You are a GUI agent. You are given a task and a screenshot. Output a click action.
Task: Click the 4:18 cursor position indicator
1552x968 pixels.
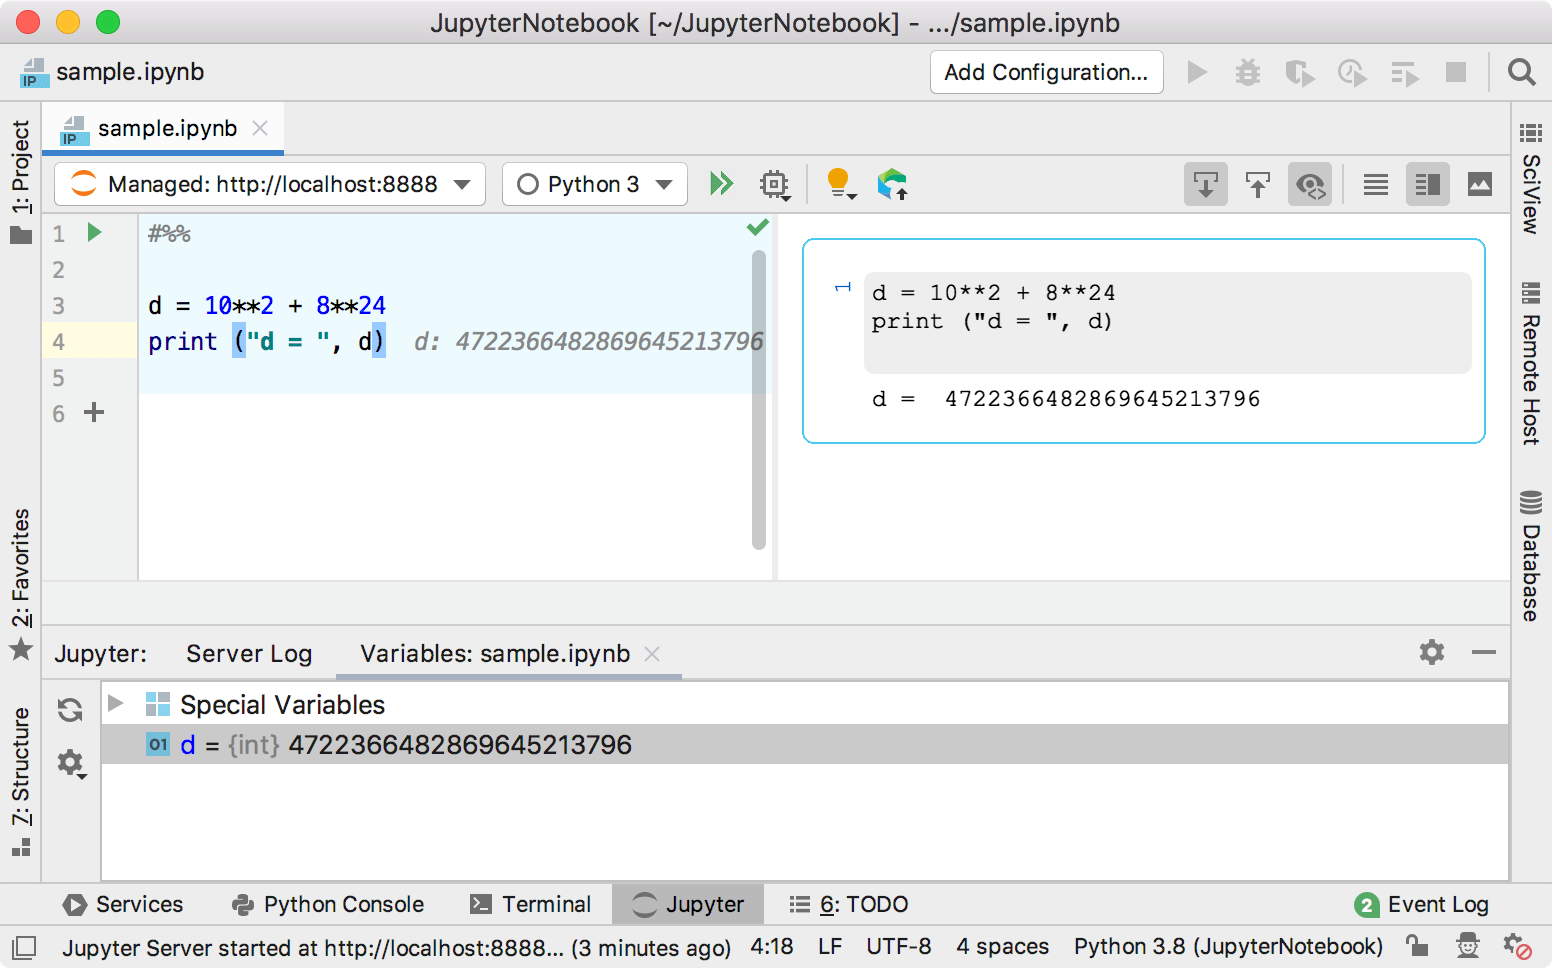coord(772,946)
